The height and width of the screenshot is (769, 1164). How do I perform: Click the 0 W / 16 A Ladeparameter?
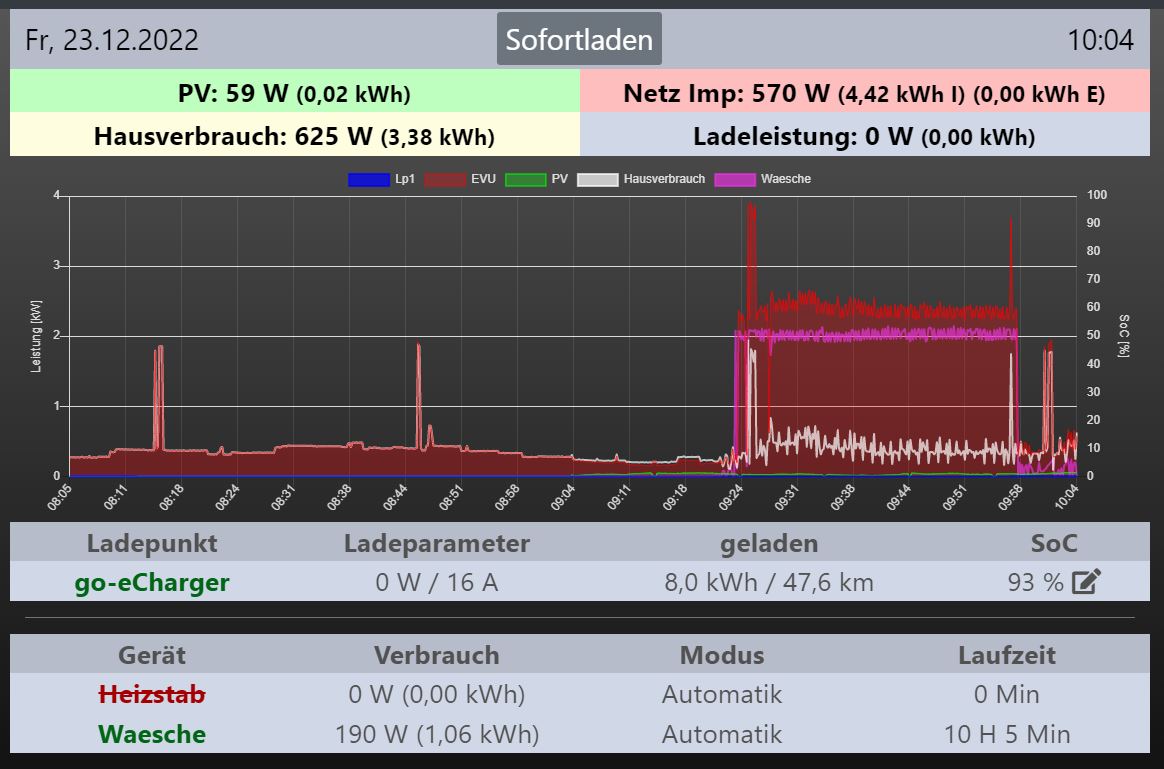click(x=436, y=582)
